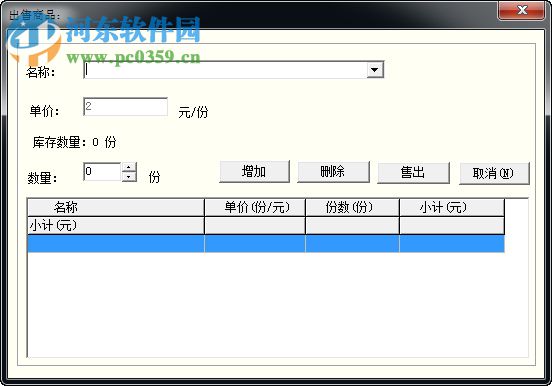Click the 售出 button

point(413,173)
